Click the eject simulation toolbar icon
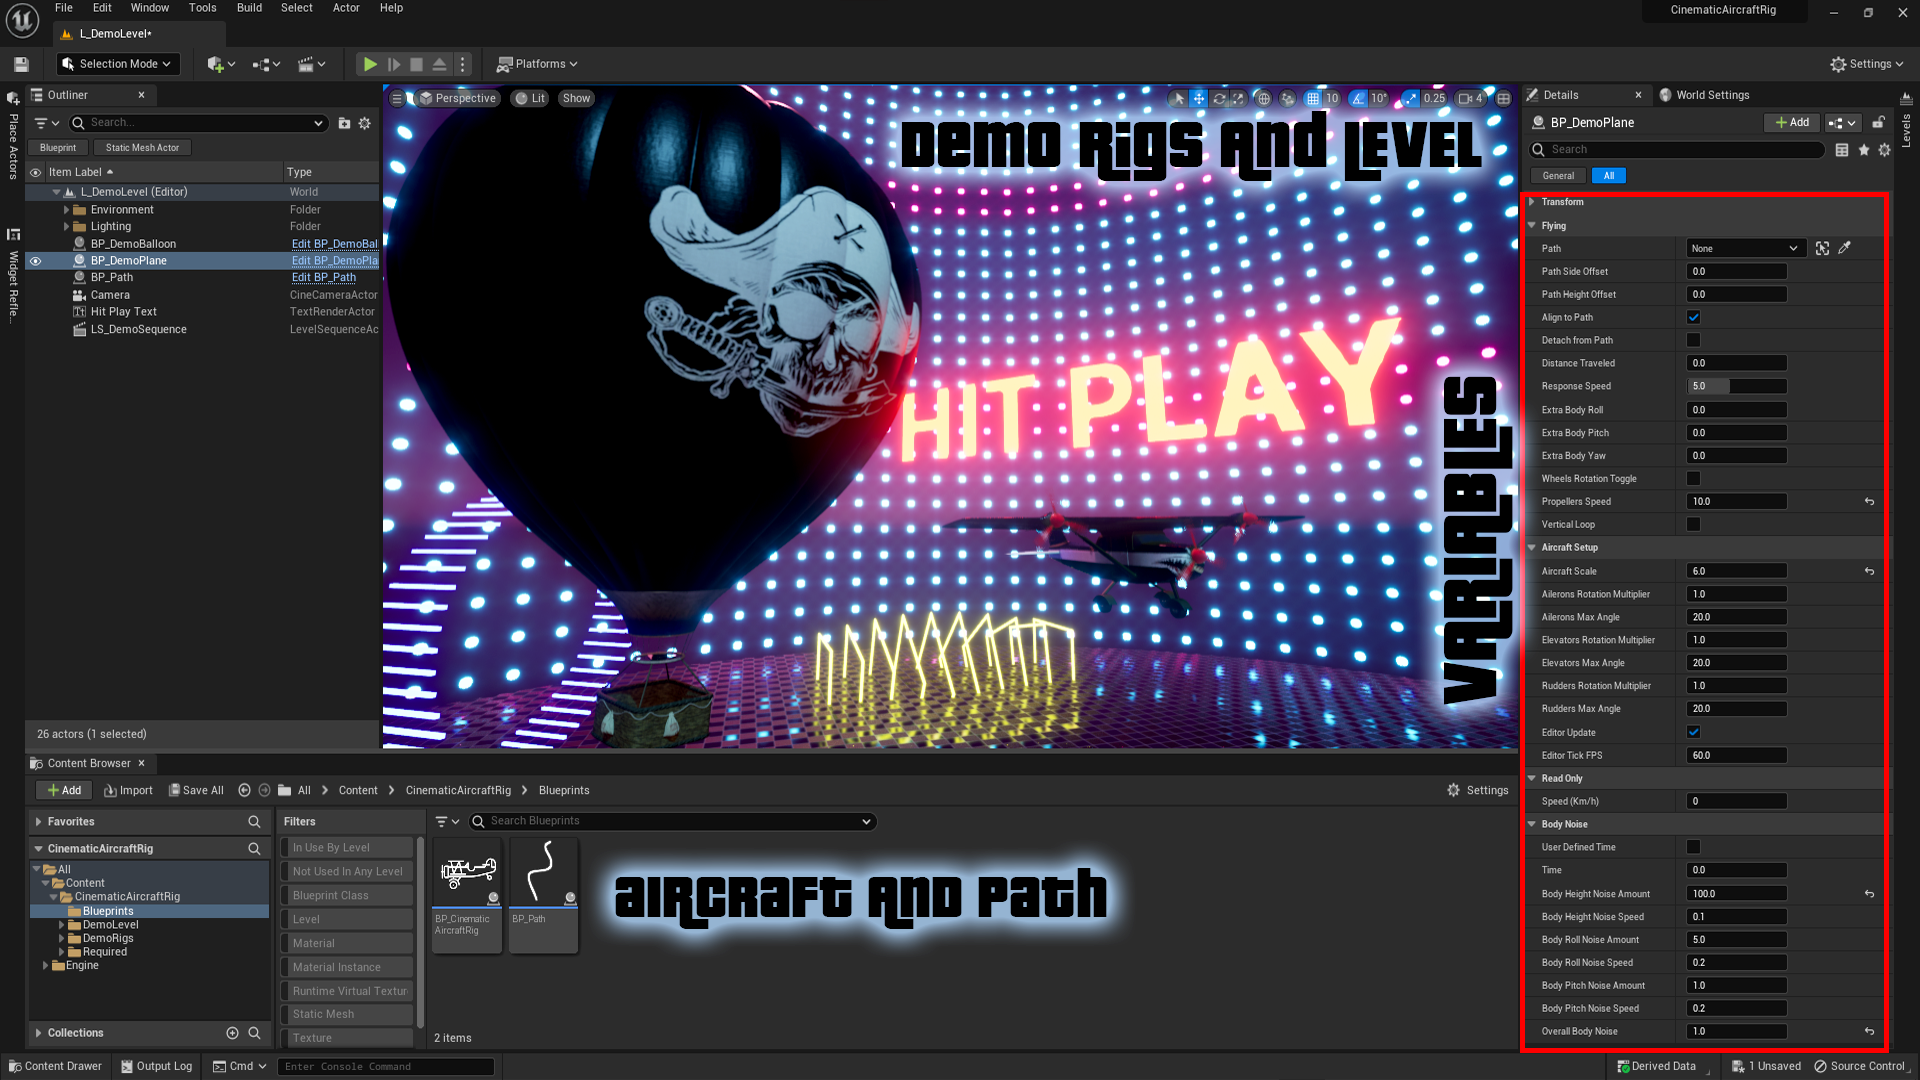 439,64
